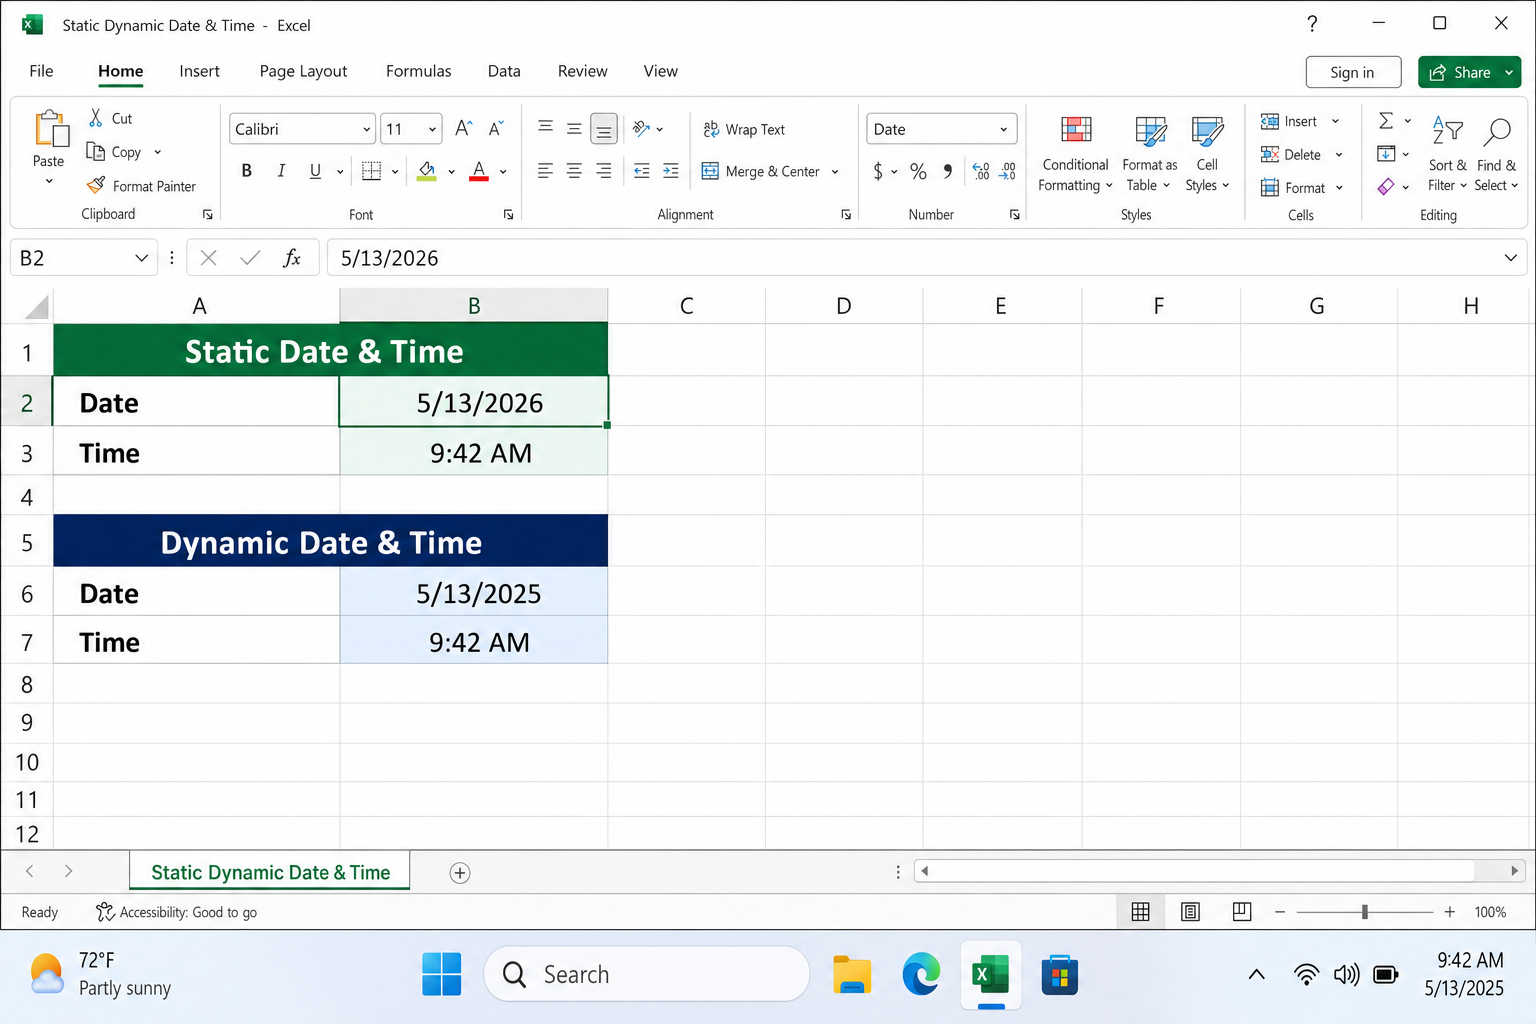Decrease font size with the smaller A
This screenshot has width=1536, height=1024.
[496, 129]
